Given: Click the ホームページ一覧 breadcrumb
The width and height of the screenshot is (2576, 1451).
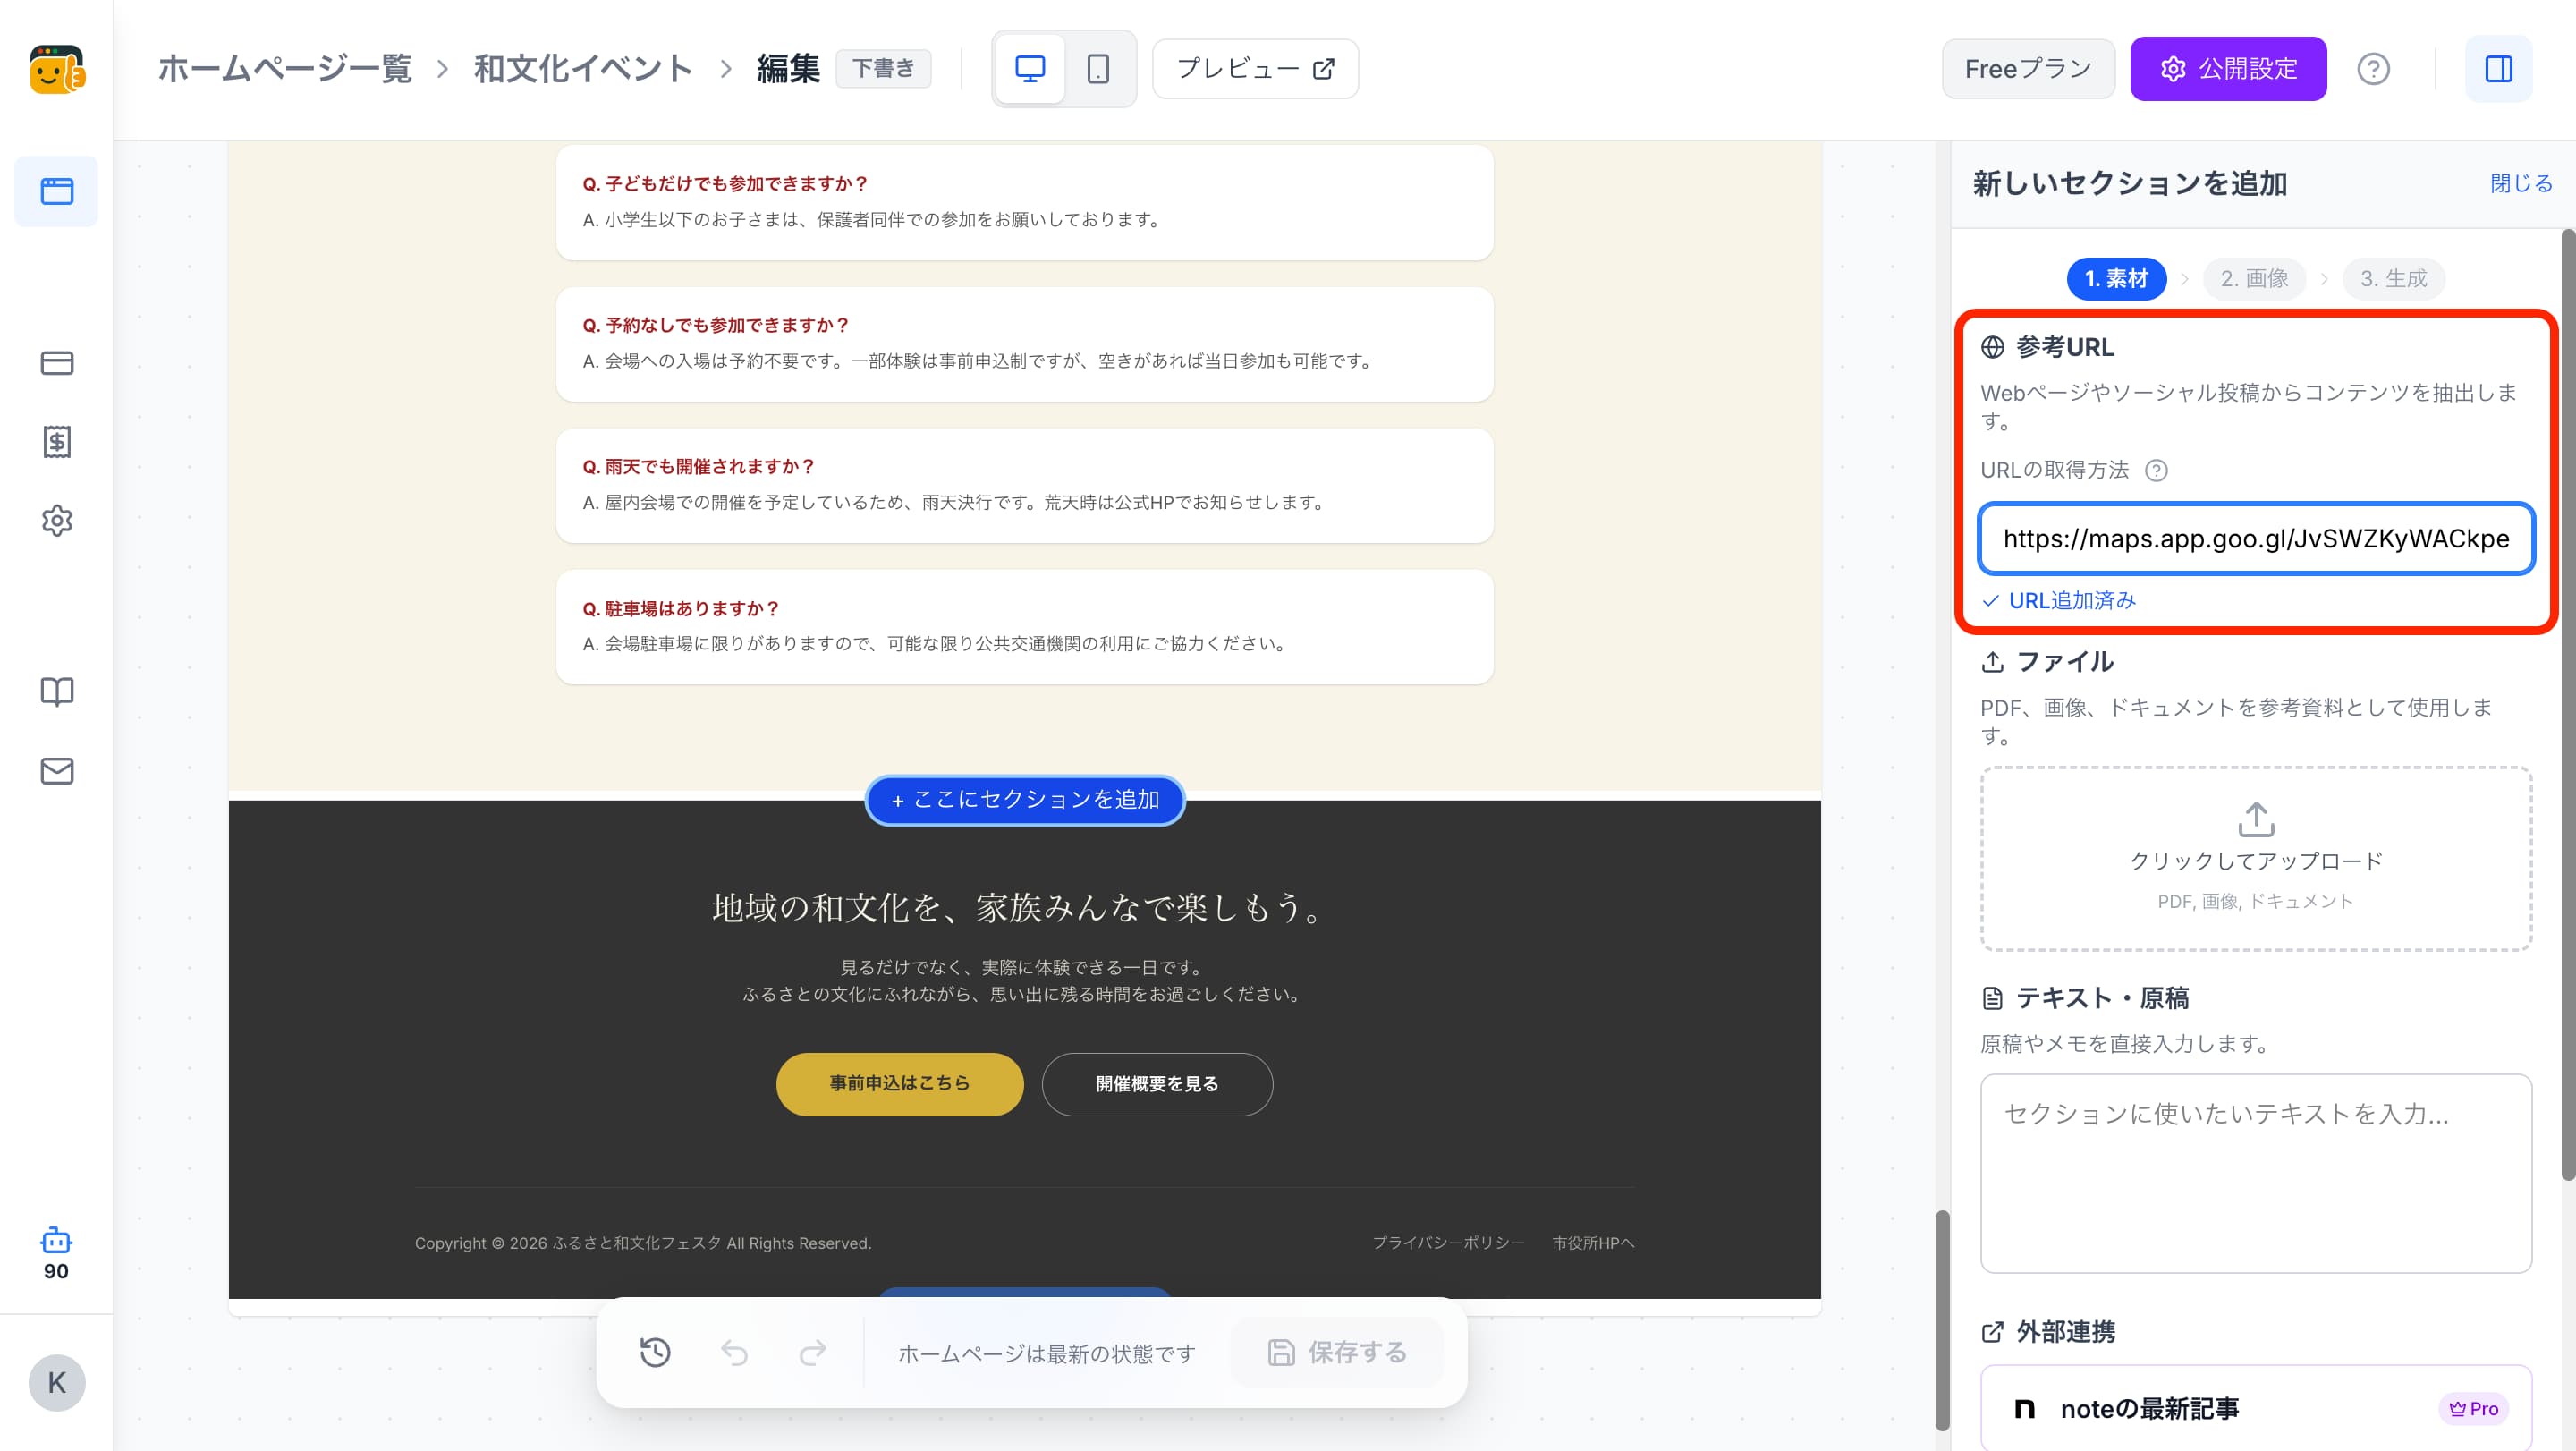Looking at the screenshot, I should click(285, 69).
